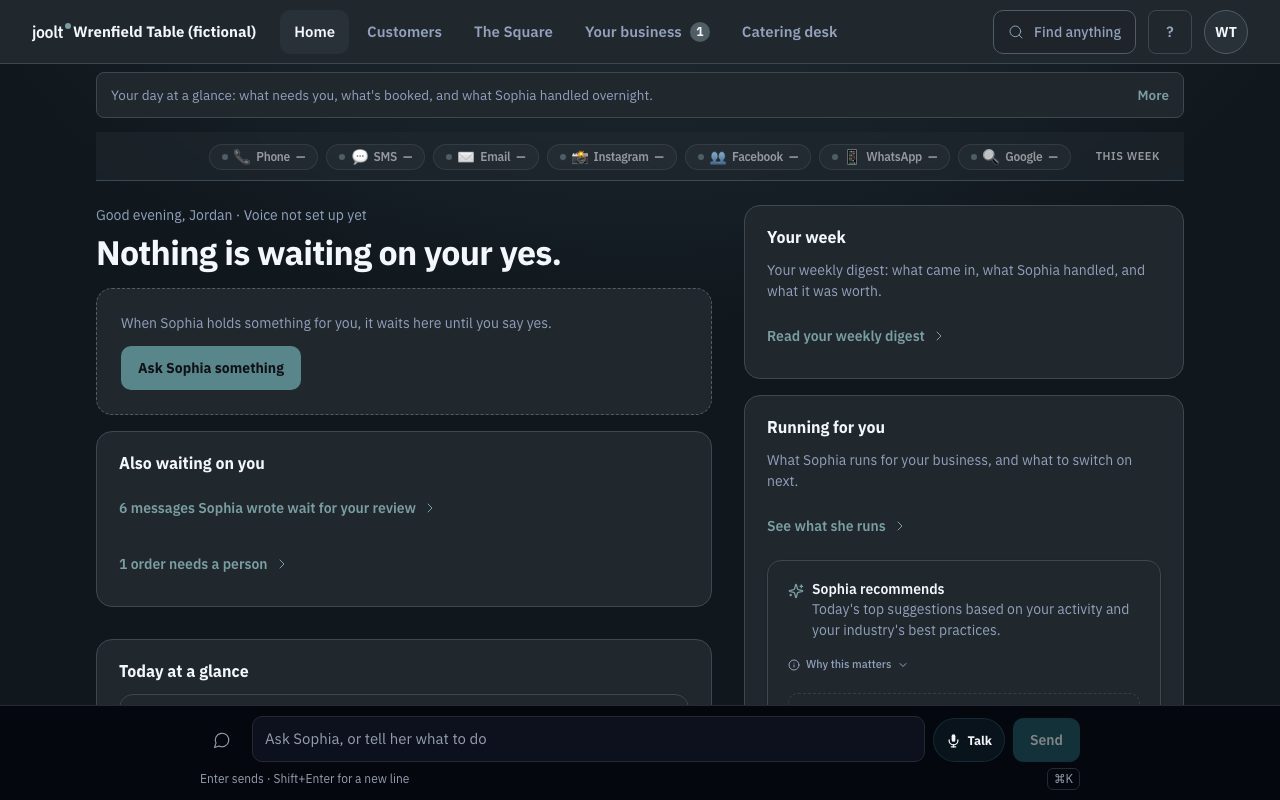Screen dimensions: 1280x800
Task: Expand the More link in day summary
Action: tap(1153, 96)
